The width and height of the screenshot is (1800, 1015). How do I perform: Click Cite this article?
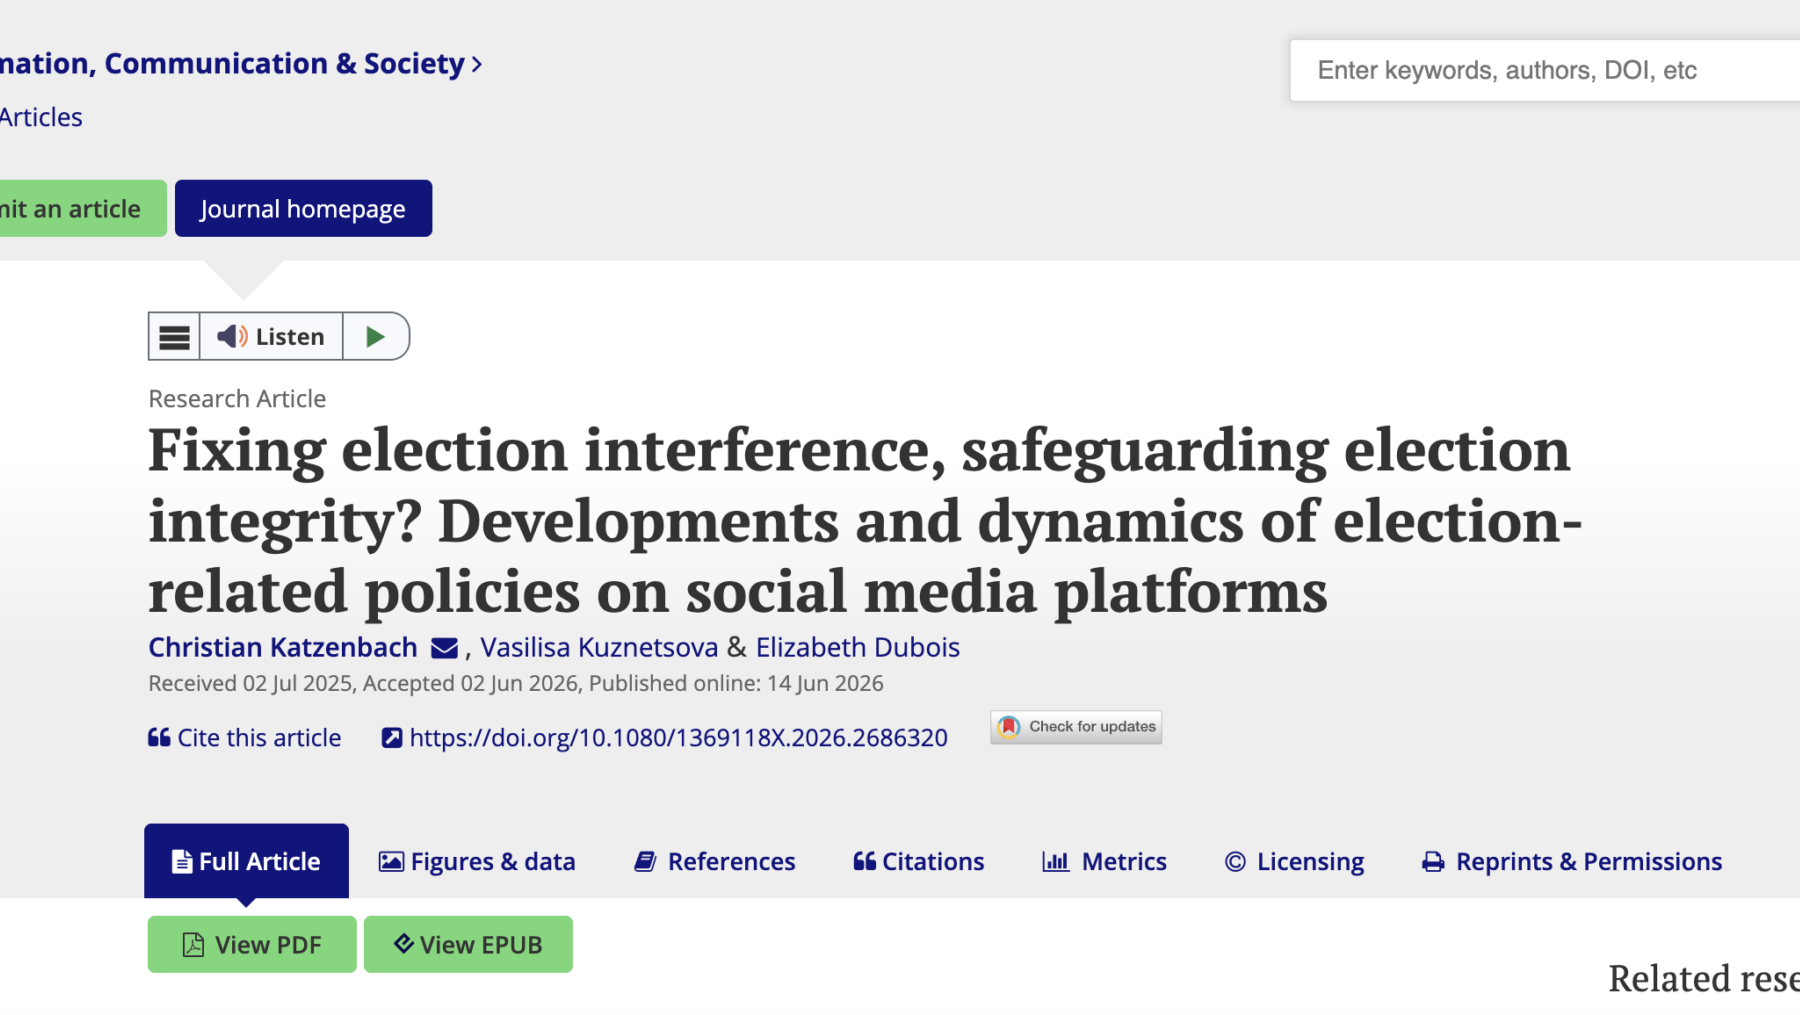(x=245, y=738)
